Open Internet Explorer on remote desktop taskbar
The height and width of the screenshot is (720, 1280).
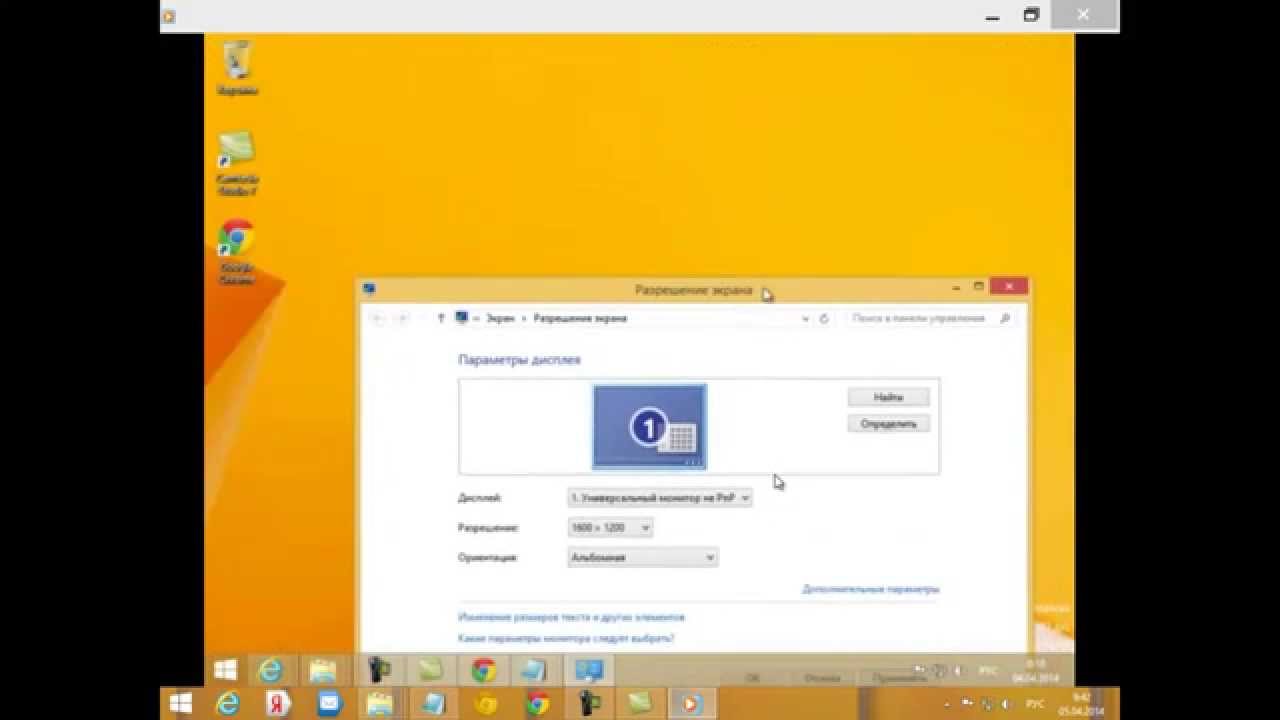click(270, 670)
